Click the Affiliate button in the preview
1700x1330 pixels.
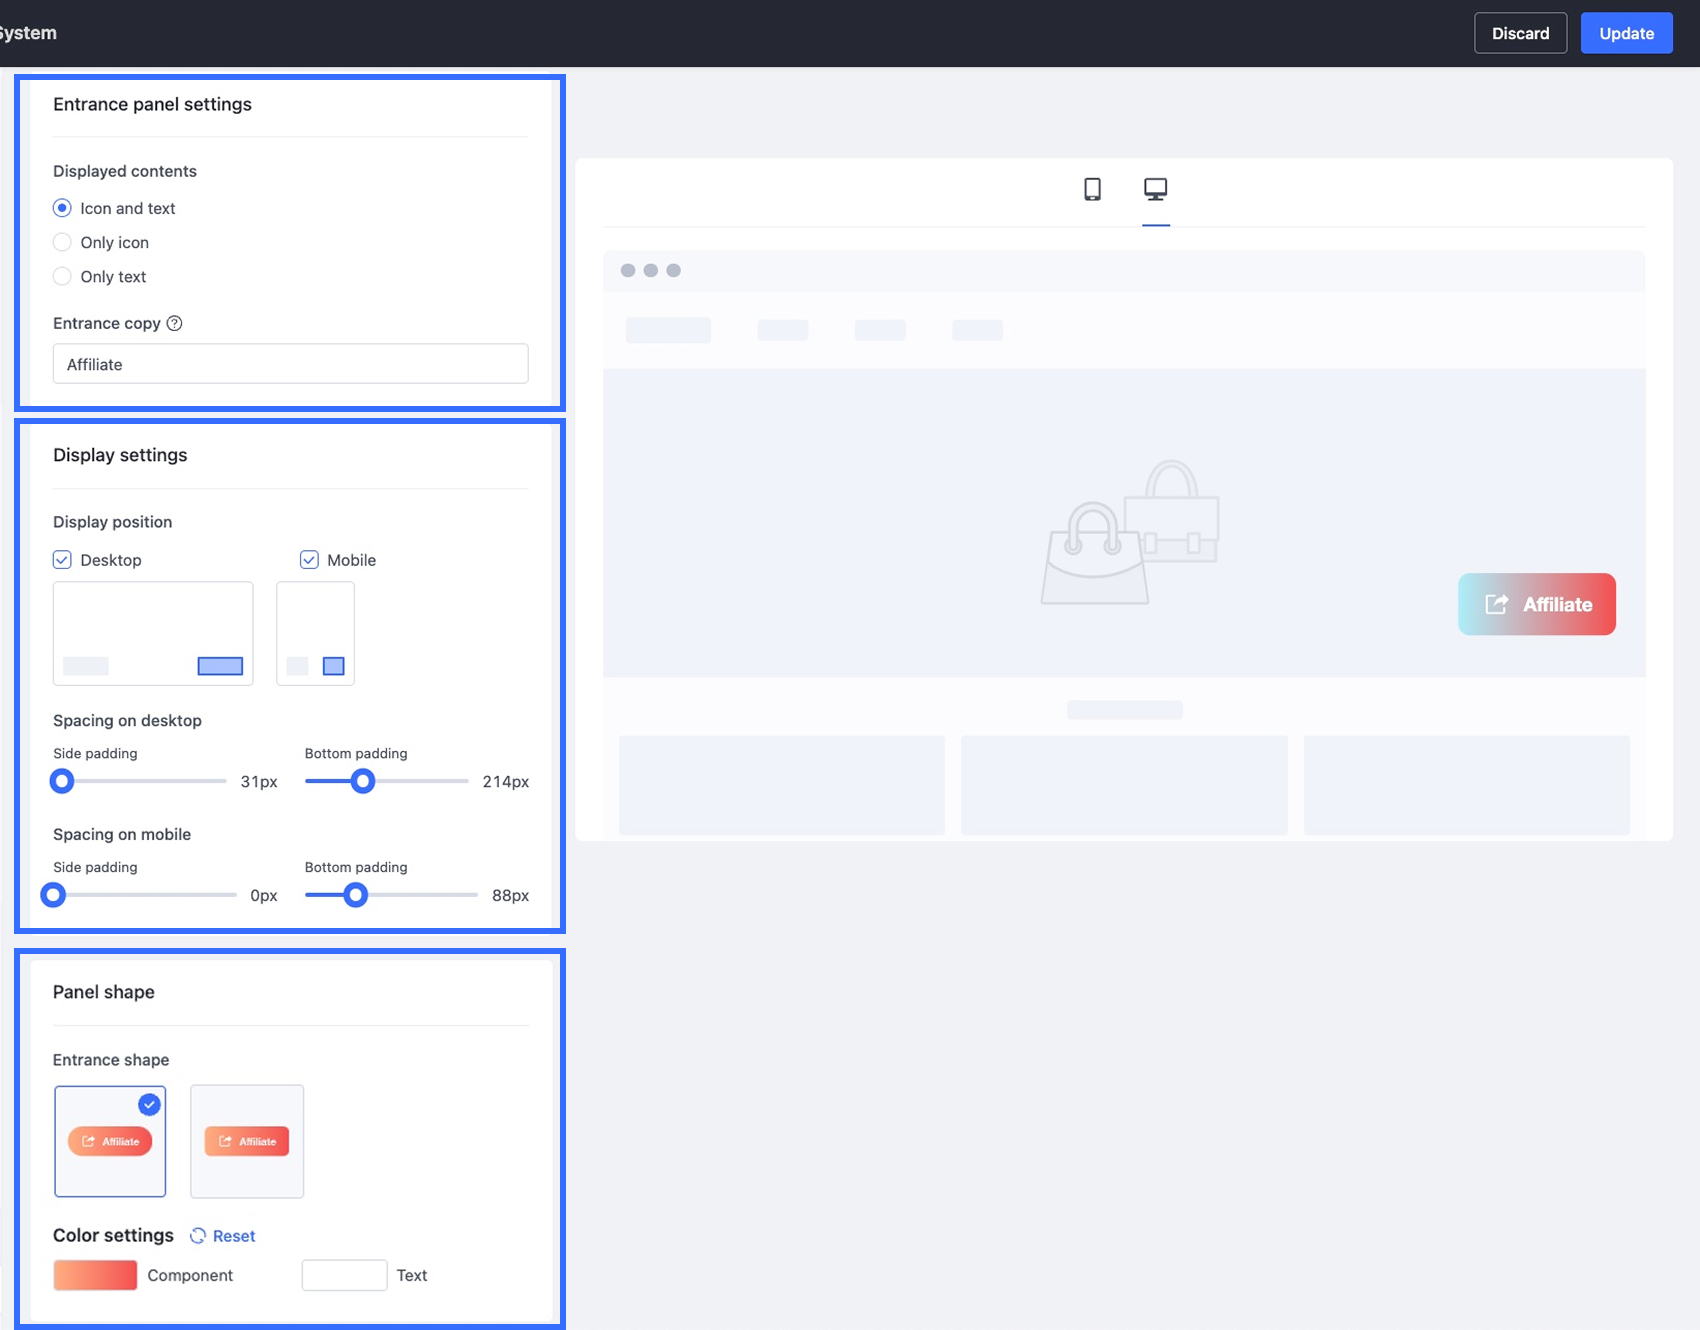[1537, 604]
